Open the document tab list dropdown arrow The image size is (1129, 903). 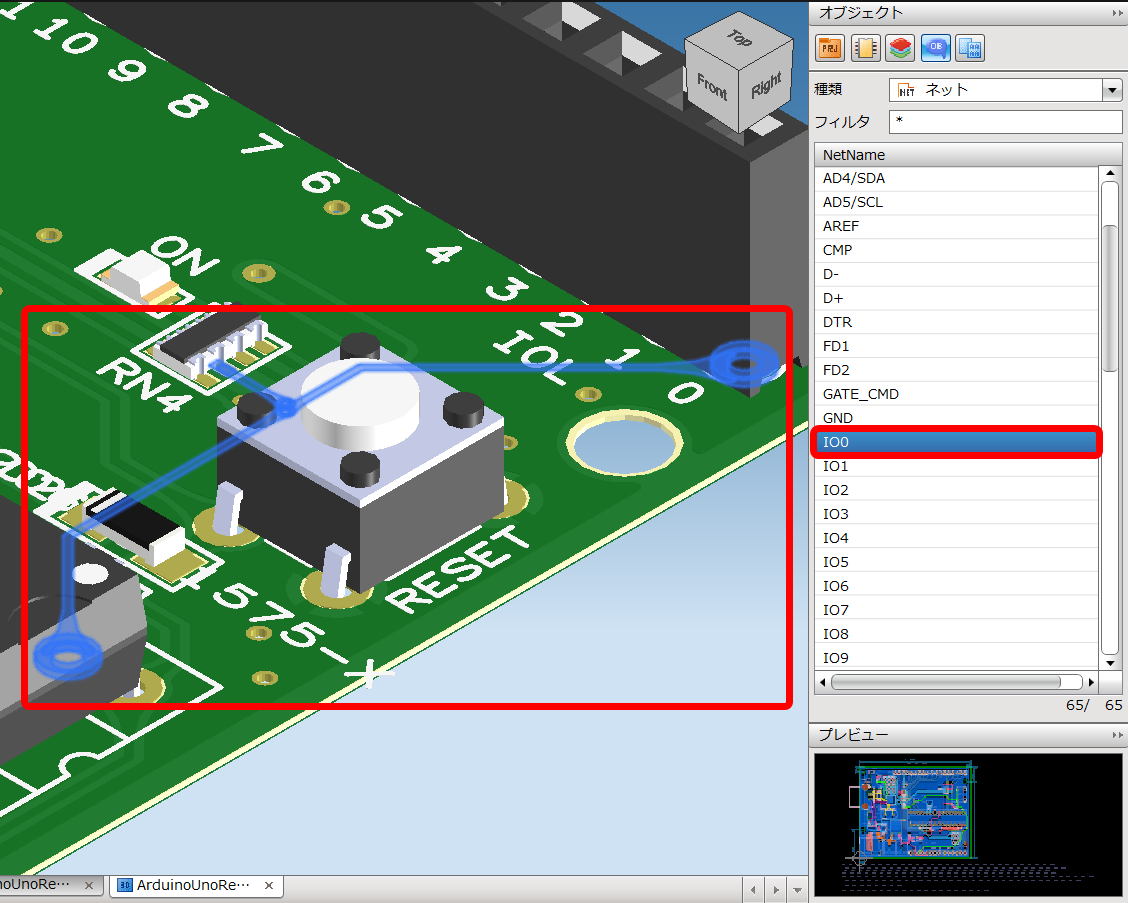(x=797, y=888)
